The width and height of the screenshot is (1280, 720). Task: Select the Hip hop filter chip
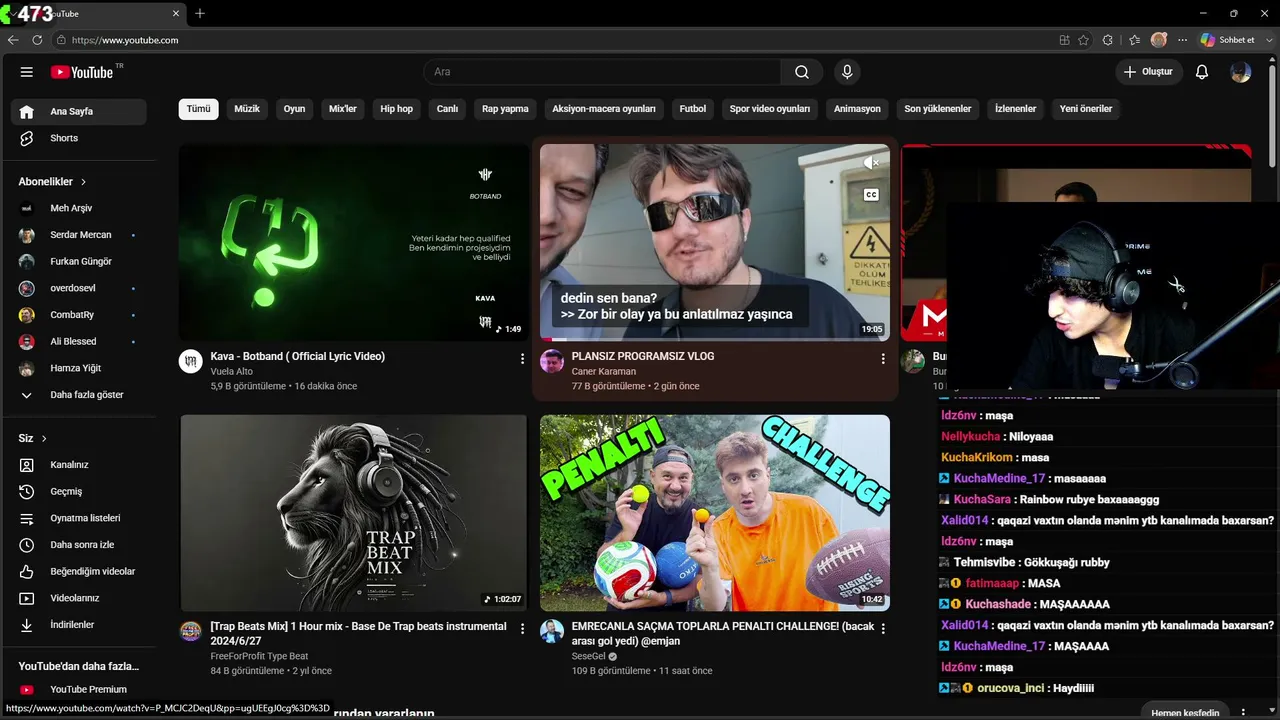pyautogui.click(x=397, y=109)
